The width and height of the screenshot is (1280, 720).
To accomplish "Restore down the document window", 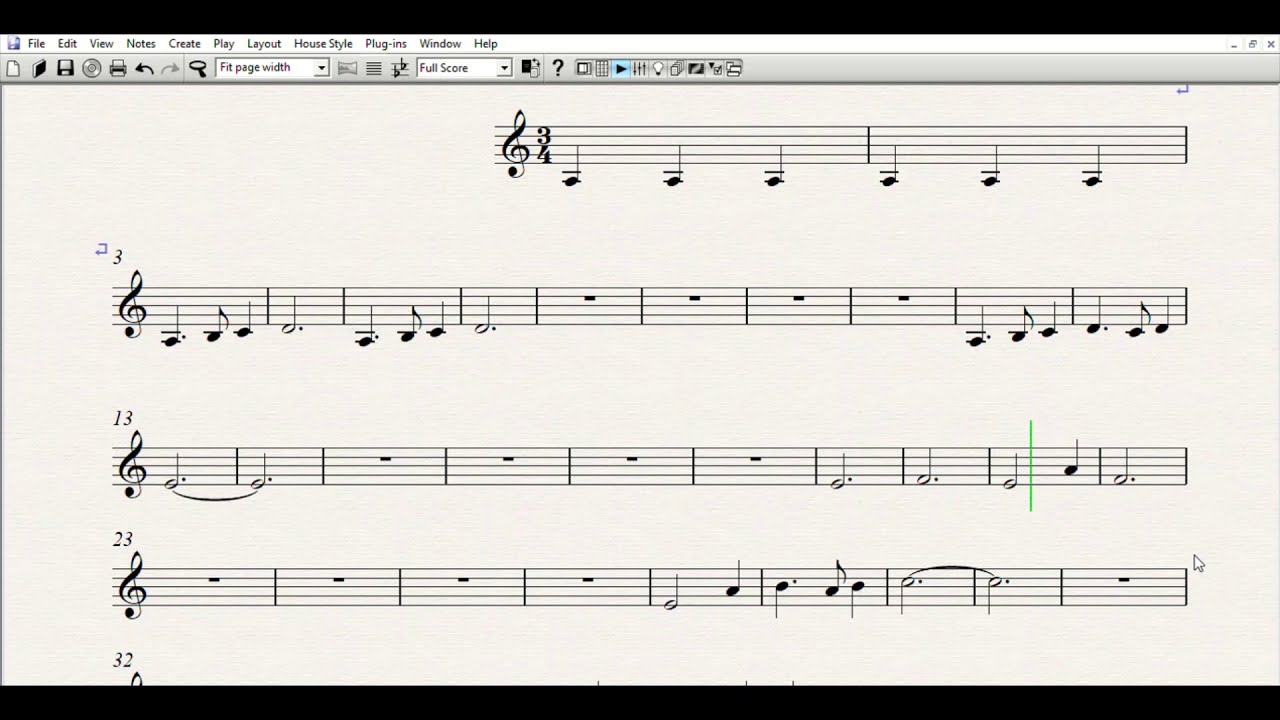I will pos(1252,44).
